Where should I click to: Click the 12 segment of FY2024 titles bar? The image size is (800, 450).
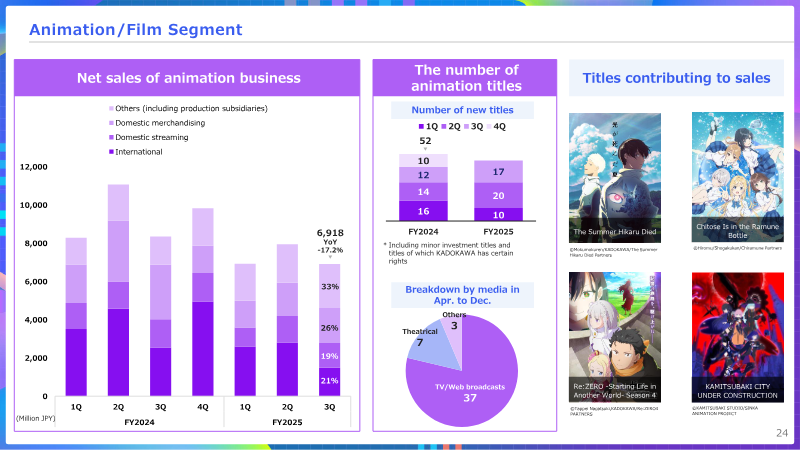423,175
